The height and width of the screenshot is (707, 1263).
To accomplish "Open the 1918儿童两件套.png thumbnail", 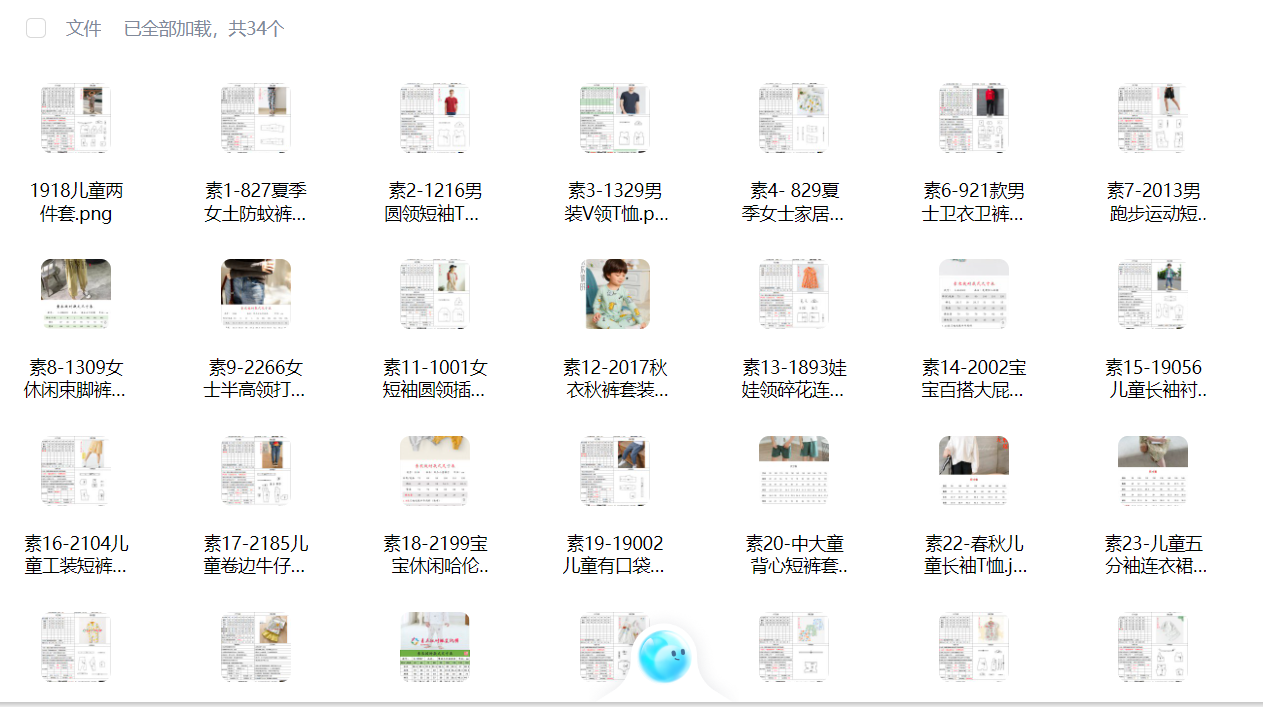I will click(x=76, y=118).
